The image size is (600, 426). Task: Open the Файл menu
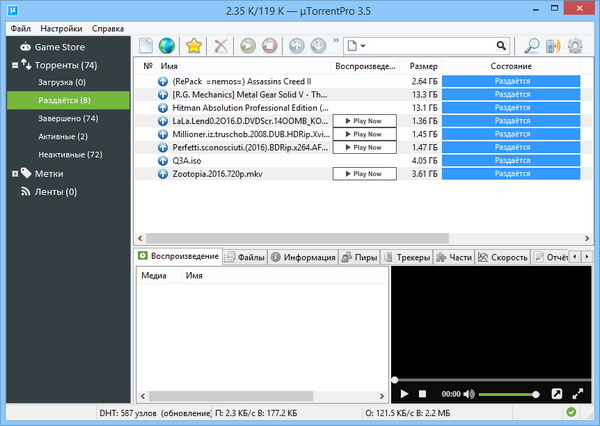click(x=21, y=29)
